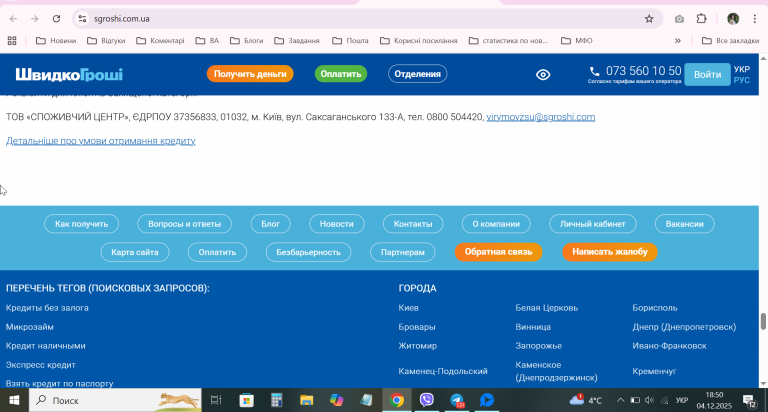Toggle accessibility view eye icon

(x=543, y=74)
